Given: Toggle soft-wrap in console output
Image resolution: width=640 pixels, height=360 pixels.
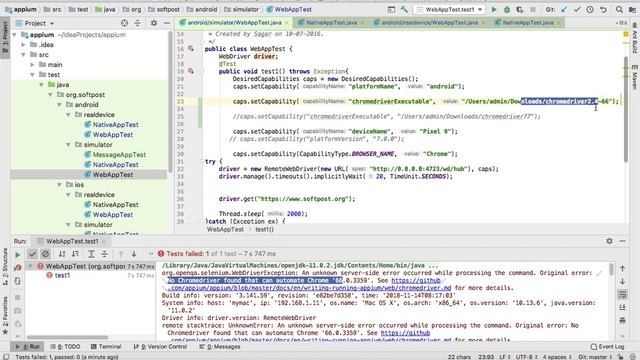Looking at the screenshot, I should click(x=622, y=294).
